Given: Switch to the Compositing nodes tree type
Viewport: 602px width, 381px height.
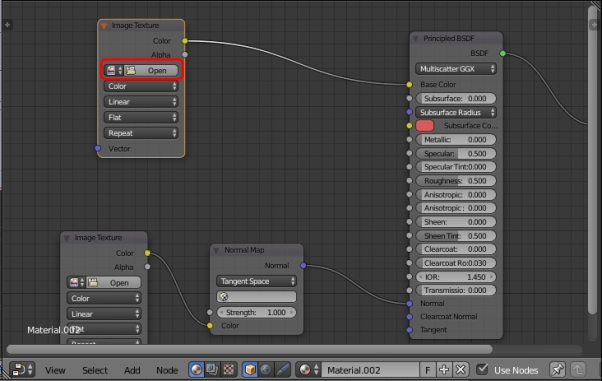Looking at the screenshot, I should [x=212, y=370].
